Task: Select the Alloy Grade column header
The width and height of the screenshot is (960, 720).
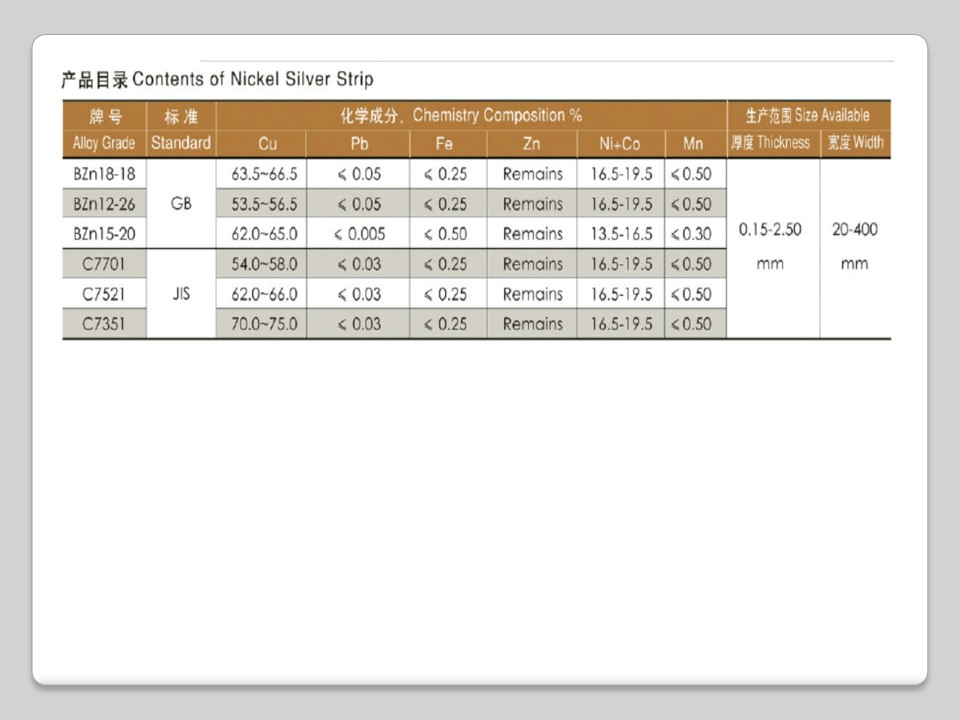Action: click(x=104, y=143)
